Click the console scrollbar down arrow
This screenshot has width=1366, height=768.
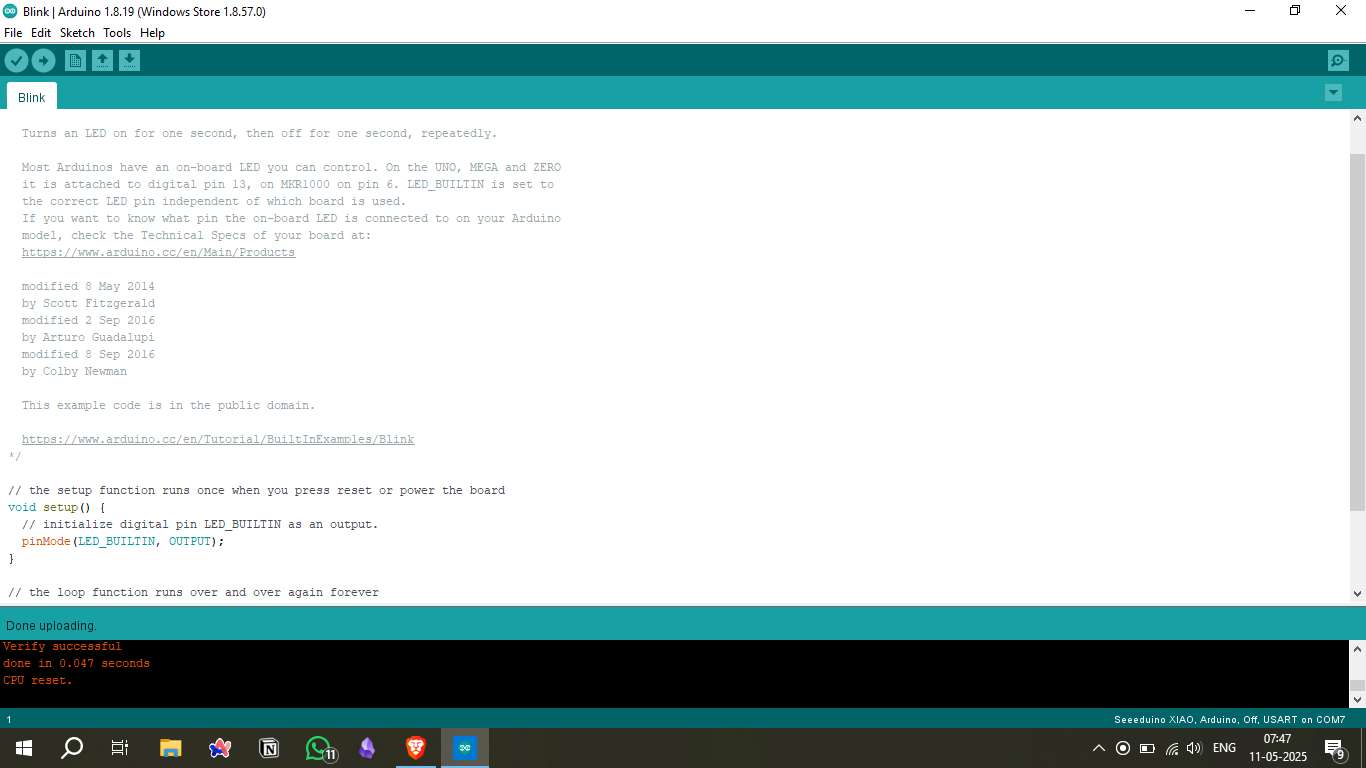[x=1357, y=700]
